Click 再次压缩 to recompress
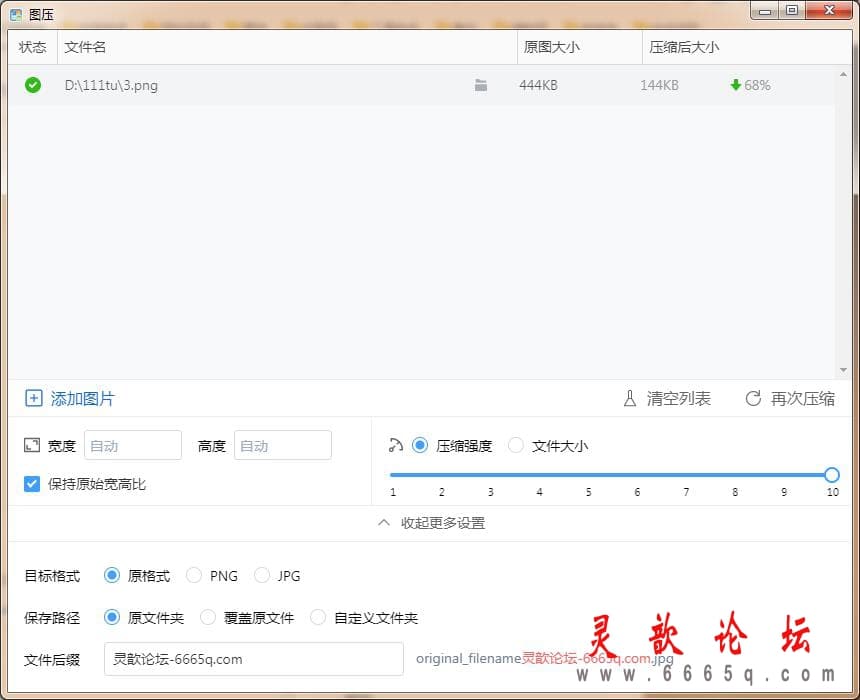 click(790, 398)
